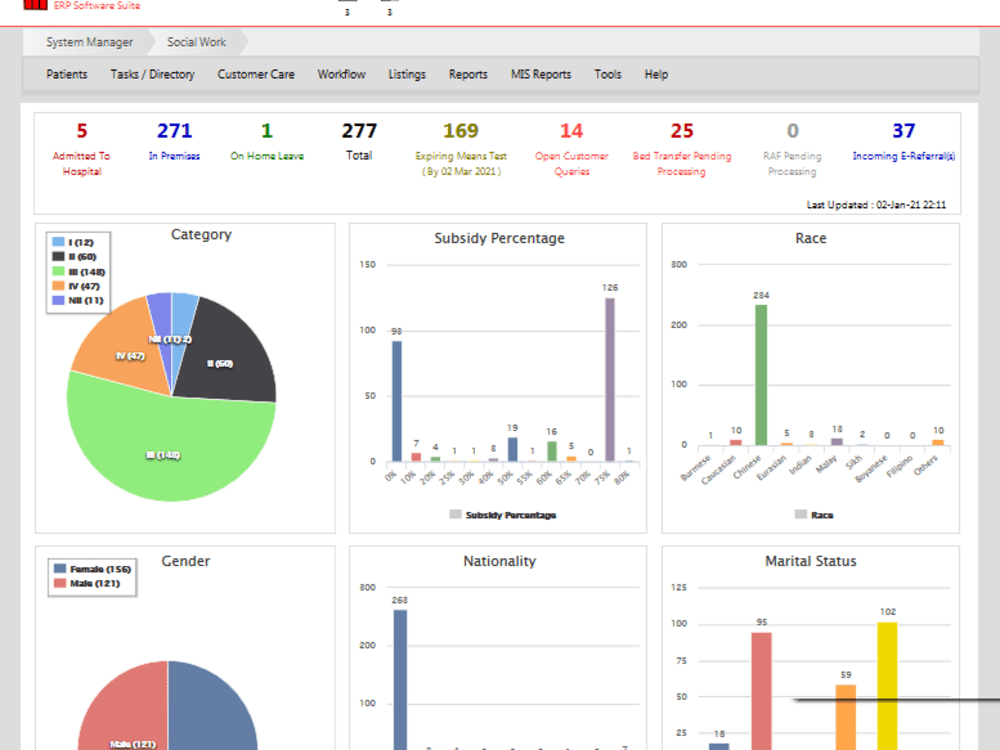Open RAF Pending Processing count 0

792,131
